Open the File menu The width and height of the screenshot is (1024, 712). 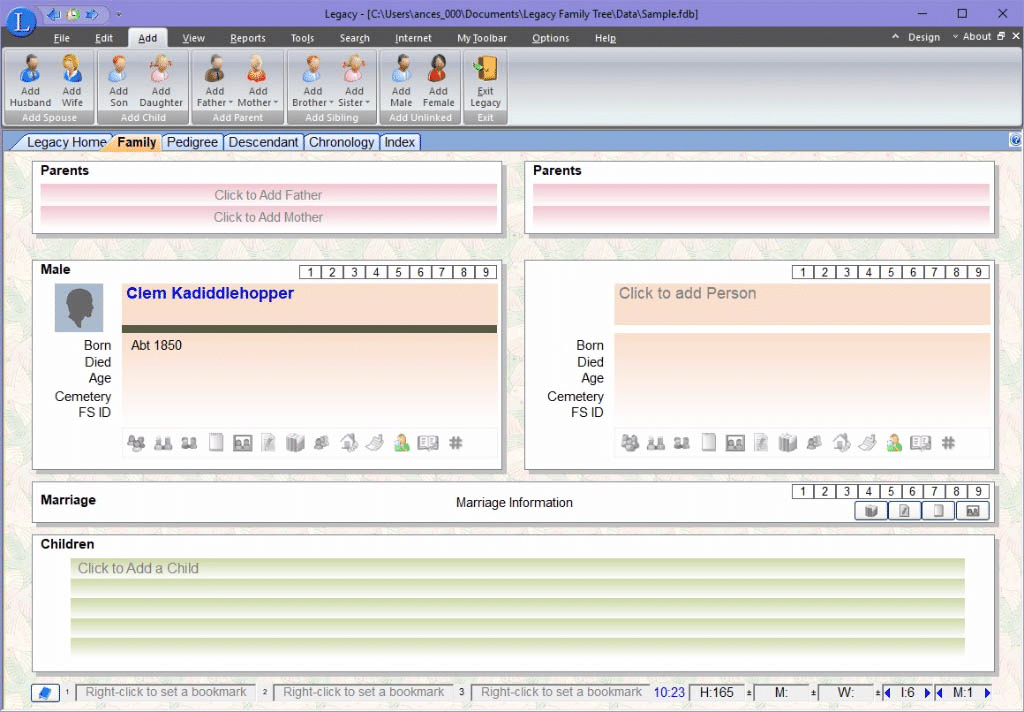tap(61, 38)
